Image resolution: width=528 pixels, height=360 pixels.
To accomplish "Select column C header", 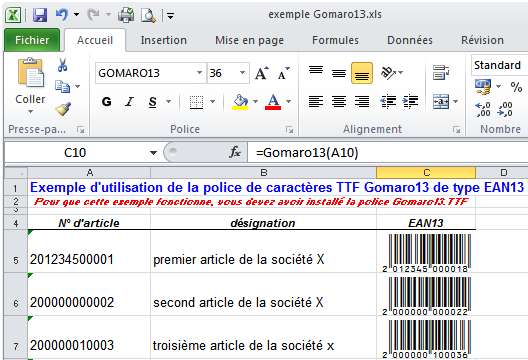I will (x=426, y=172).
